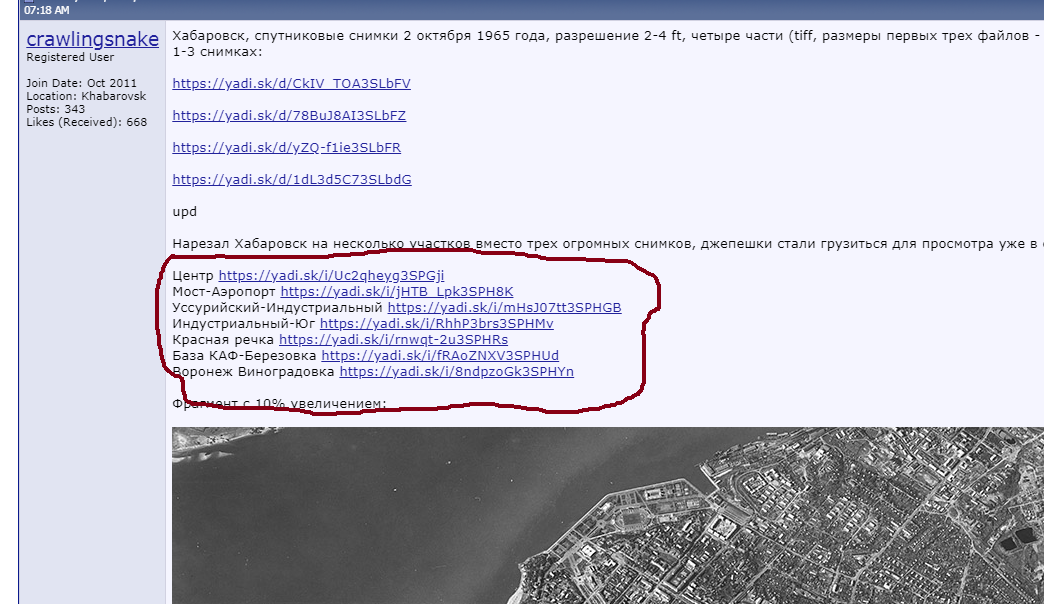The image size is (1044, 604).
Task: Open the yadi.sk/d/78BuJ8AI3SLbFZ download link
Action: 289,116
